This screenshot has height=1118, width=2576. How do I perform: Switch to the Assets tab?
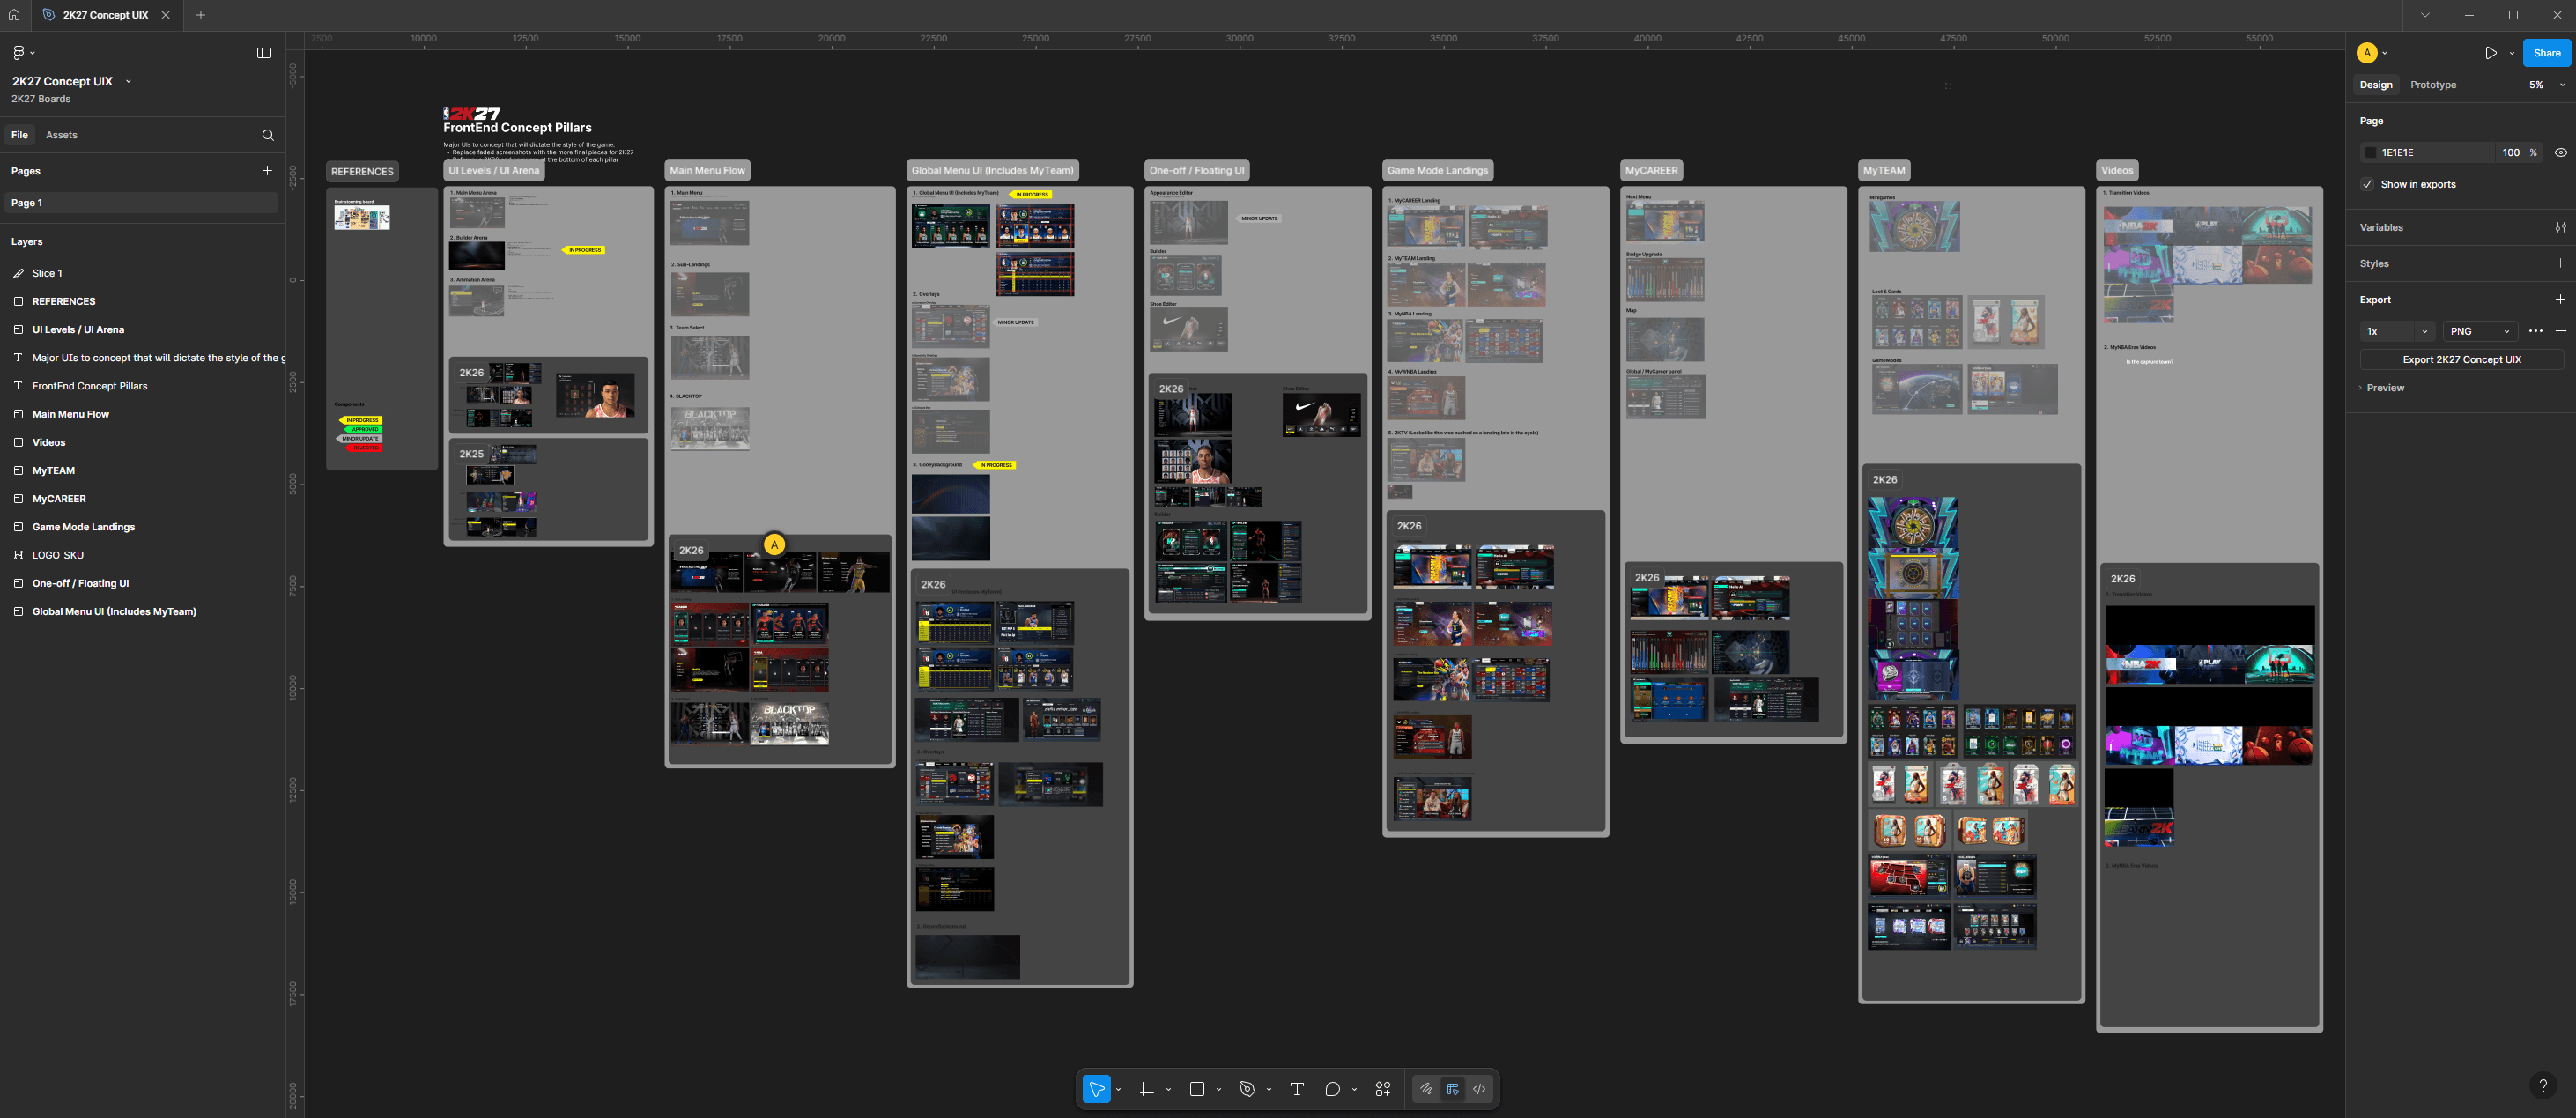click(x=61, y=135)
